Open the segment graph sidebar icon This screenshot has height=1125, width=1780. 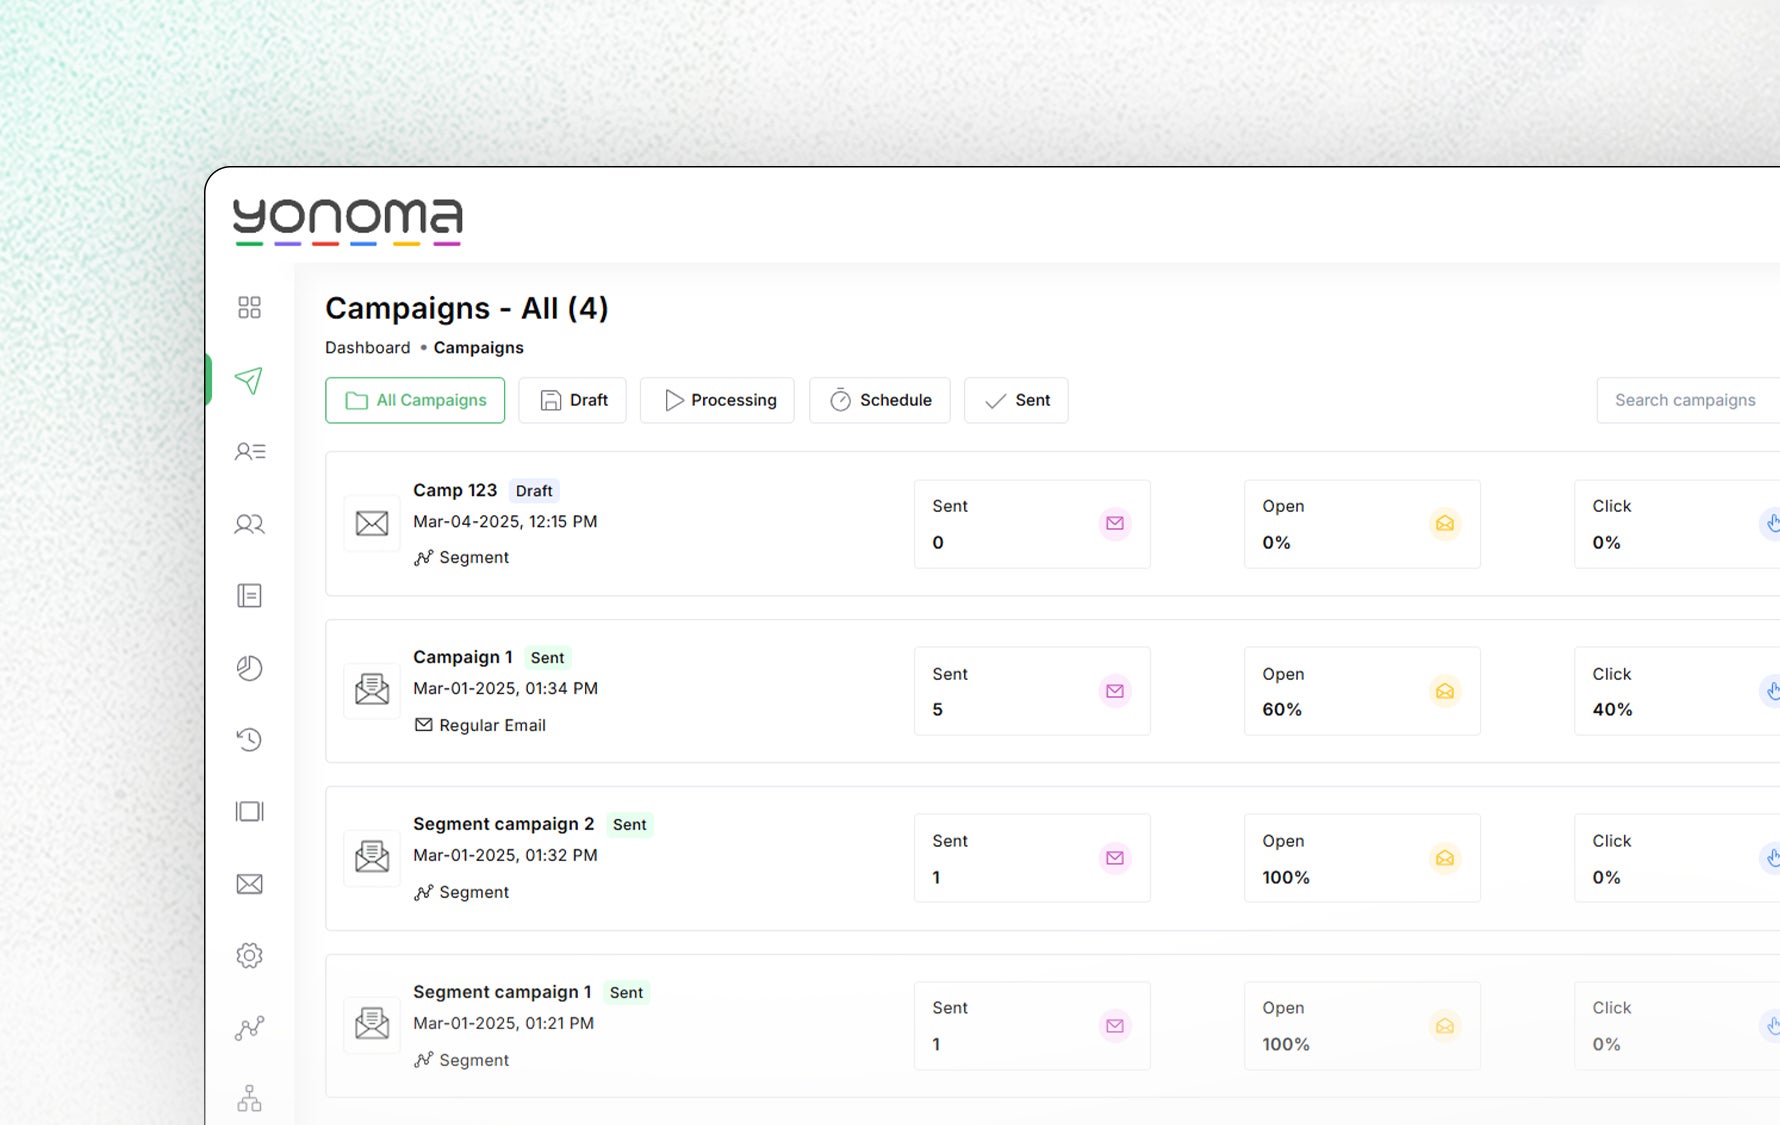click(x=249, y=1028)
